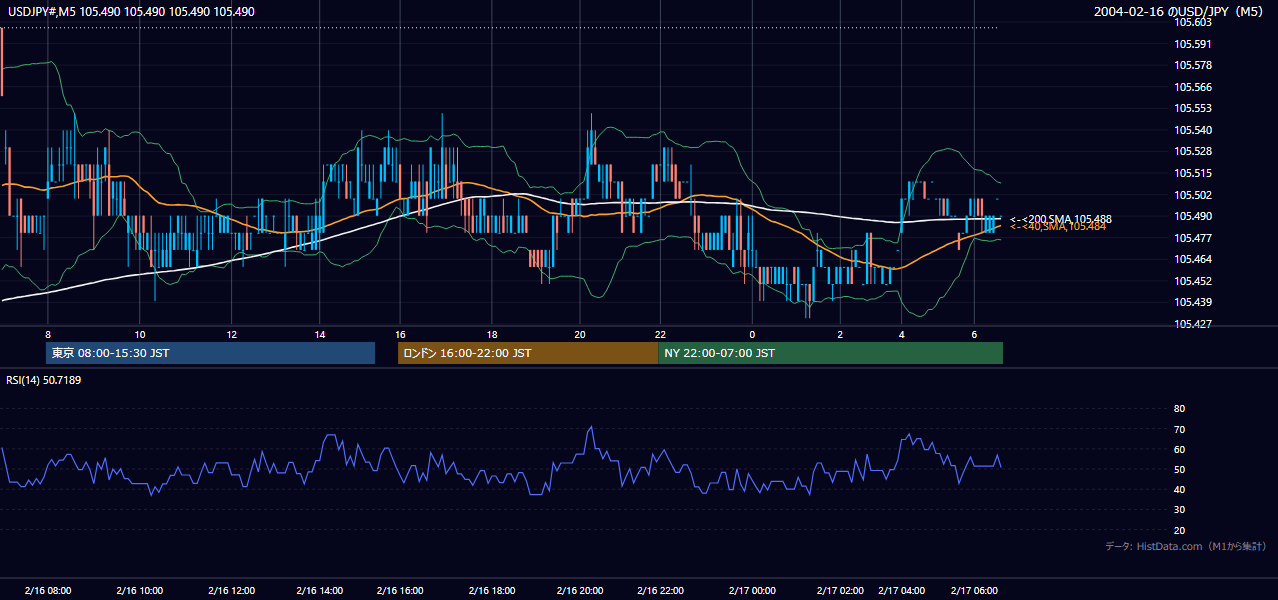
Task: Click price axis value 105.553
Action: 1193,108
